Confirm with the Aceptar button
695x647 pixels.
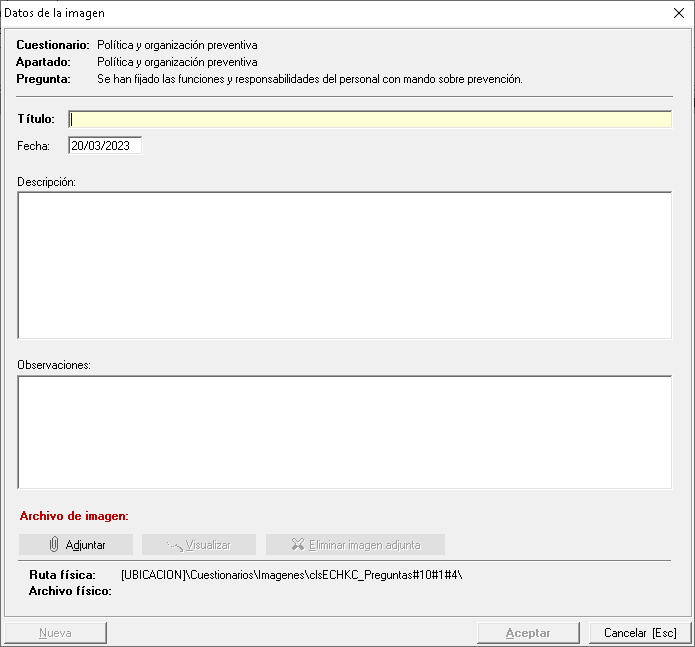528,633
